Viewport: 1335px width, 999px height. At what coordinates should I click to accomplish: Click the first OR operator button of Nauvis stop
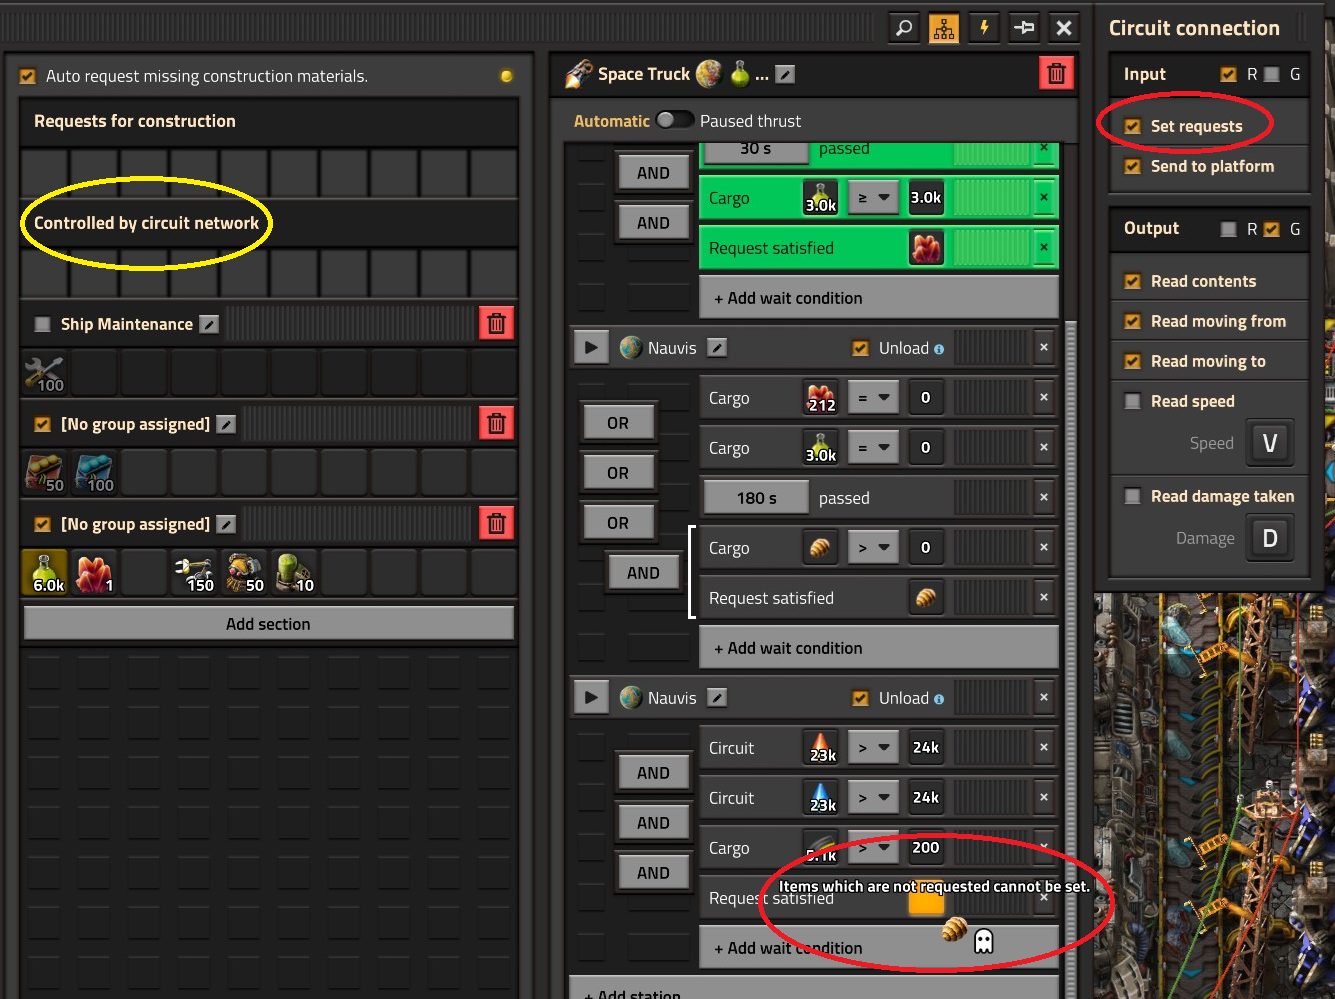pos(618,423)
